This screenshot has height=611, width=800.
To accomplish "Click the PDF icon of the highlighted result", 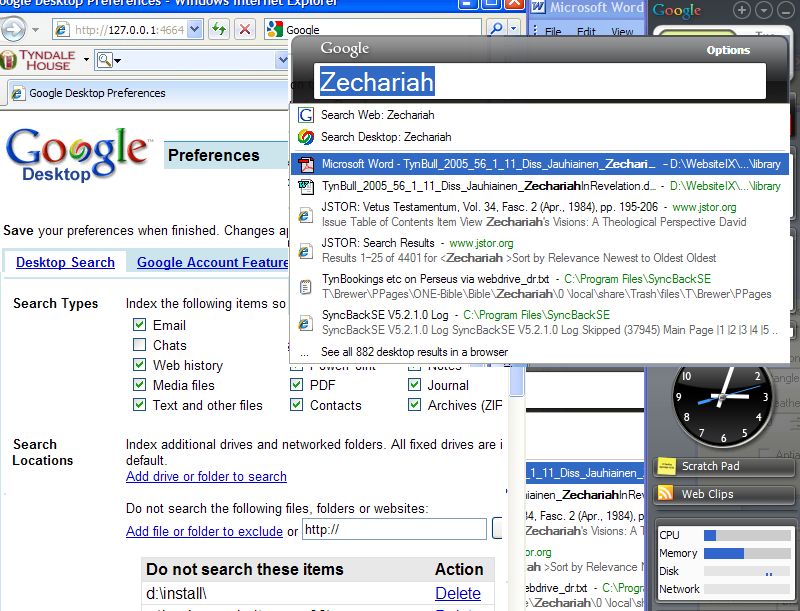I will point(306,164).
